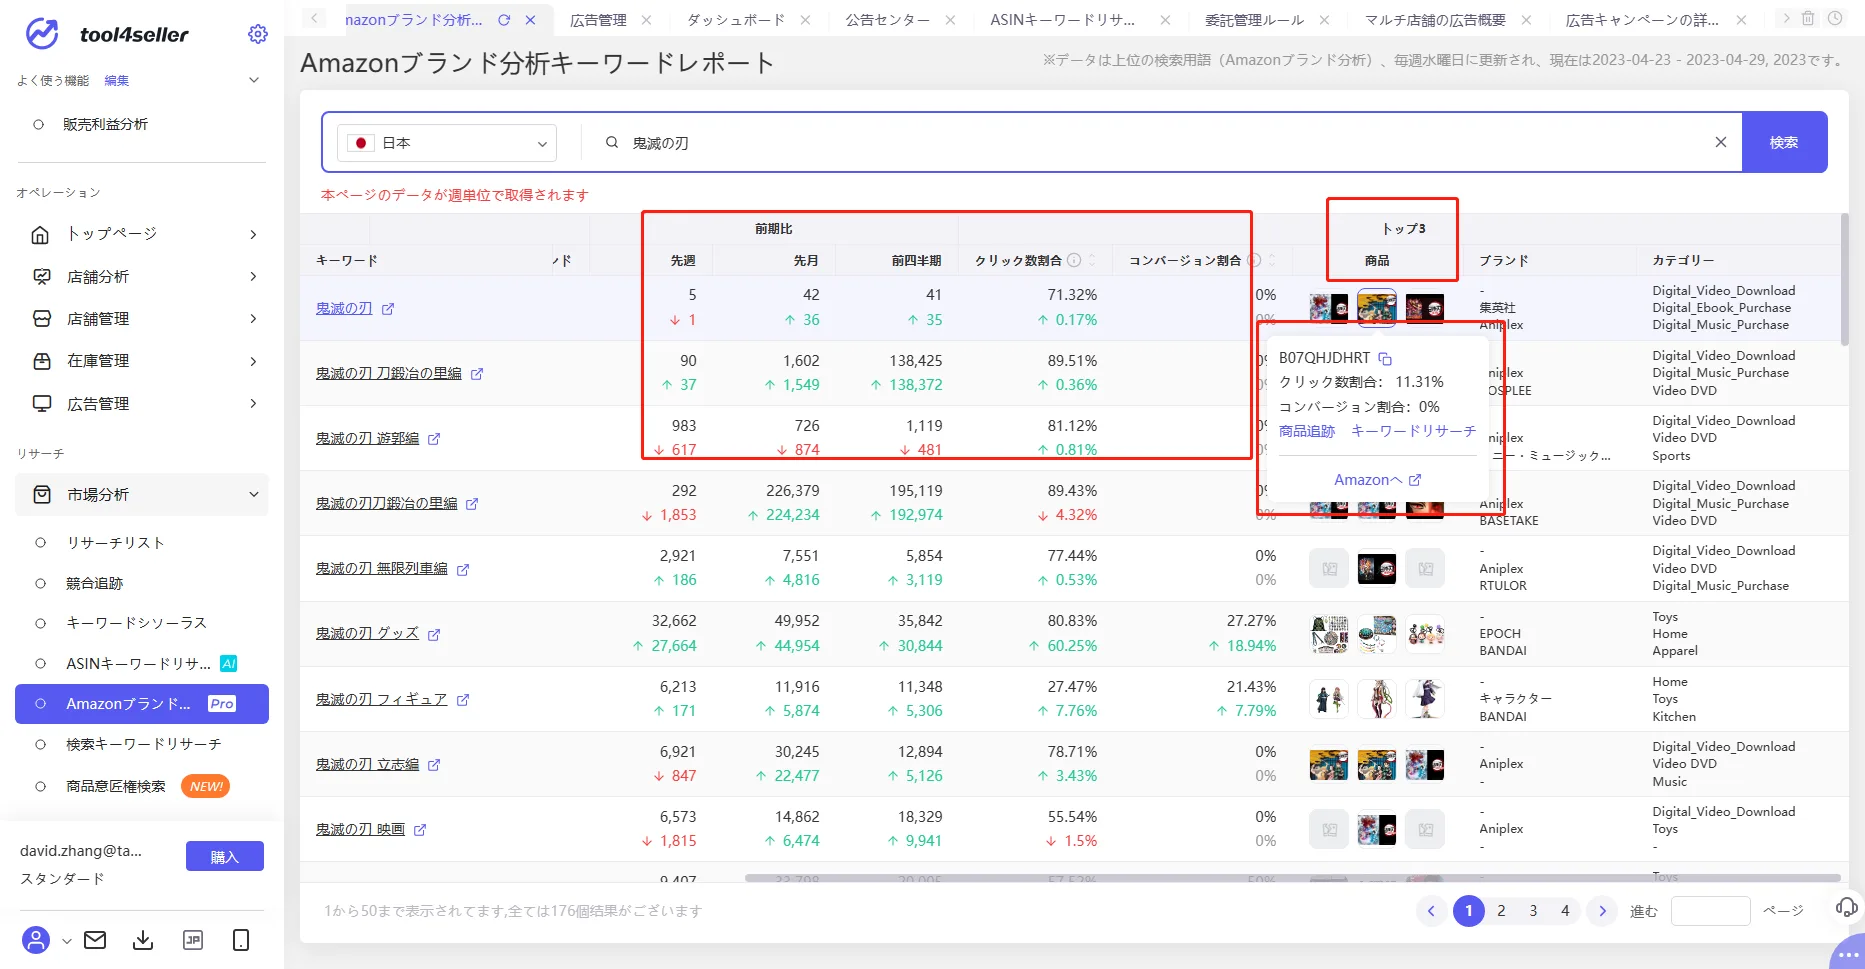
Task: Open the 鬼滅の刃 刀鍛冶の里編 keyword link
Action: tap(389, 374)
